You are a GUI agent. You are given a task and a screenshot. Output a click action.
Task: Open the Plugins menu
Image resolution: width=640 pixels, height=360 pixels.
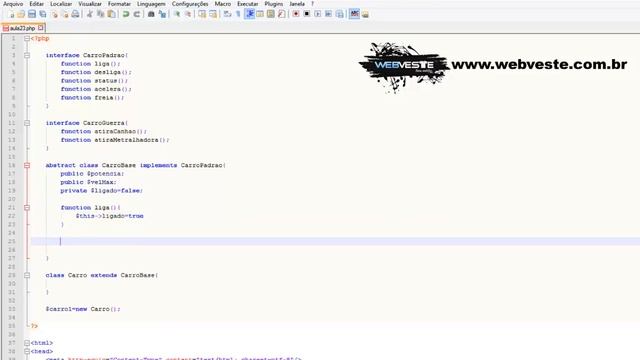(273, 4)
